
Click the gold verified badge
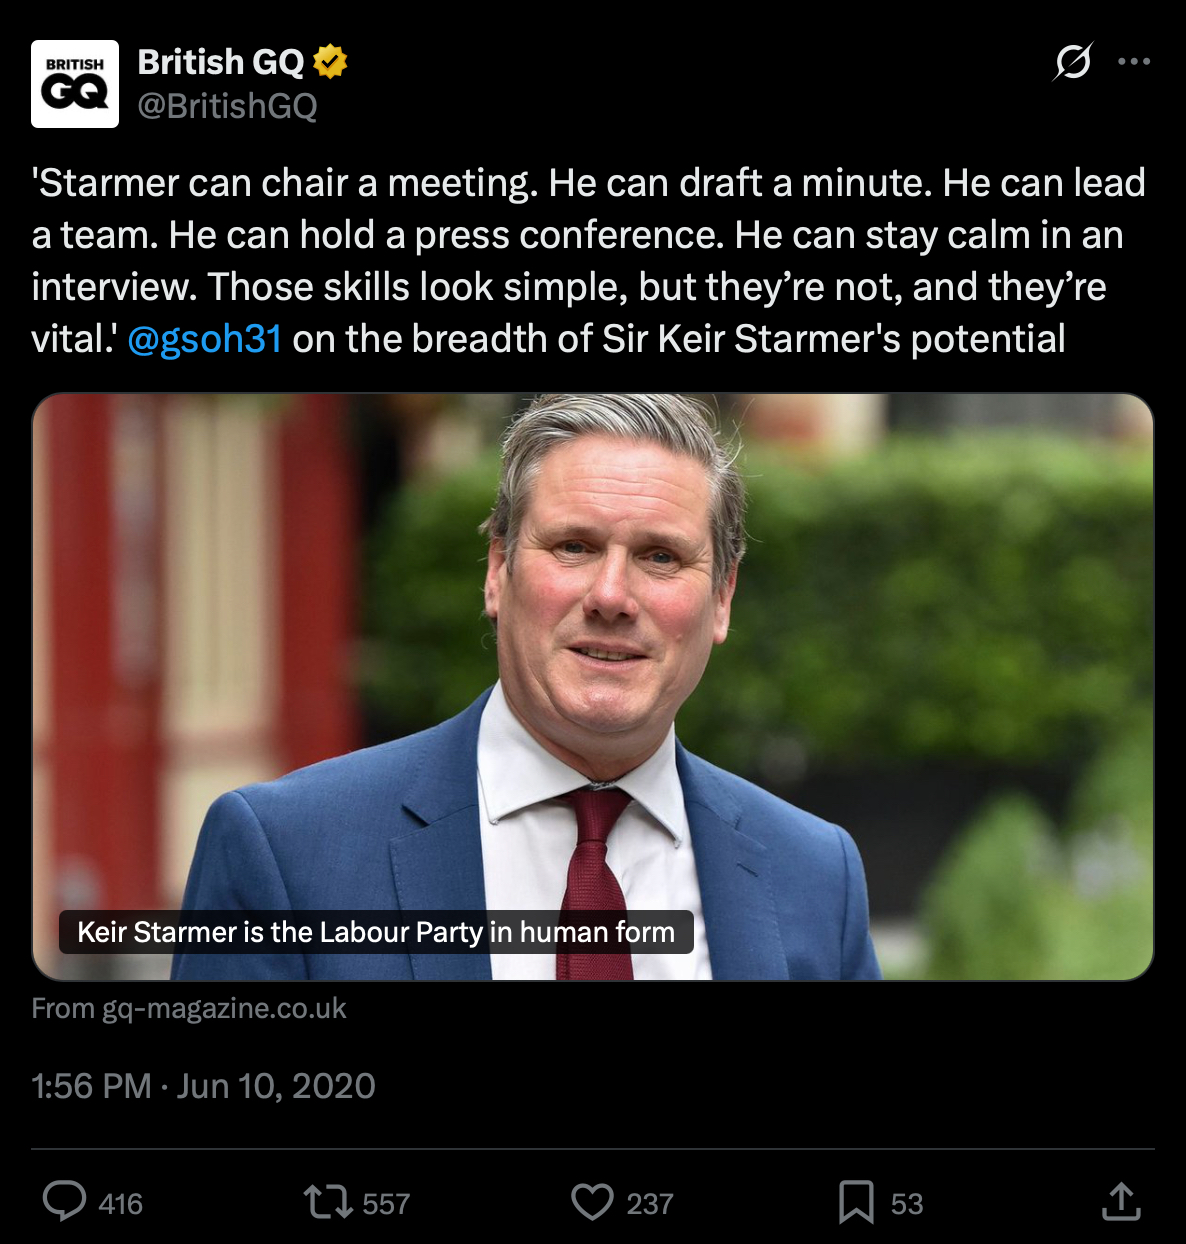pyautogui.click(x=330, y=62)
